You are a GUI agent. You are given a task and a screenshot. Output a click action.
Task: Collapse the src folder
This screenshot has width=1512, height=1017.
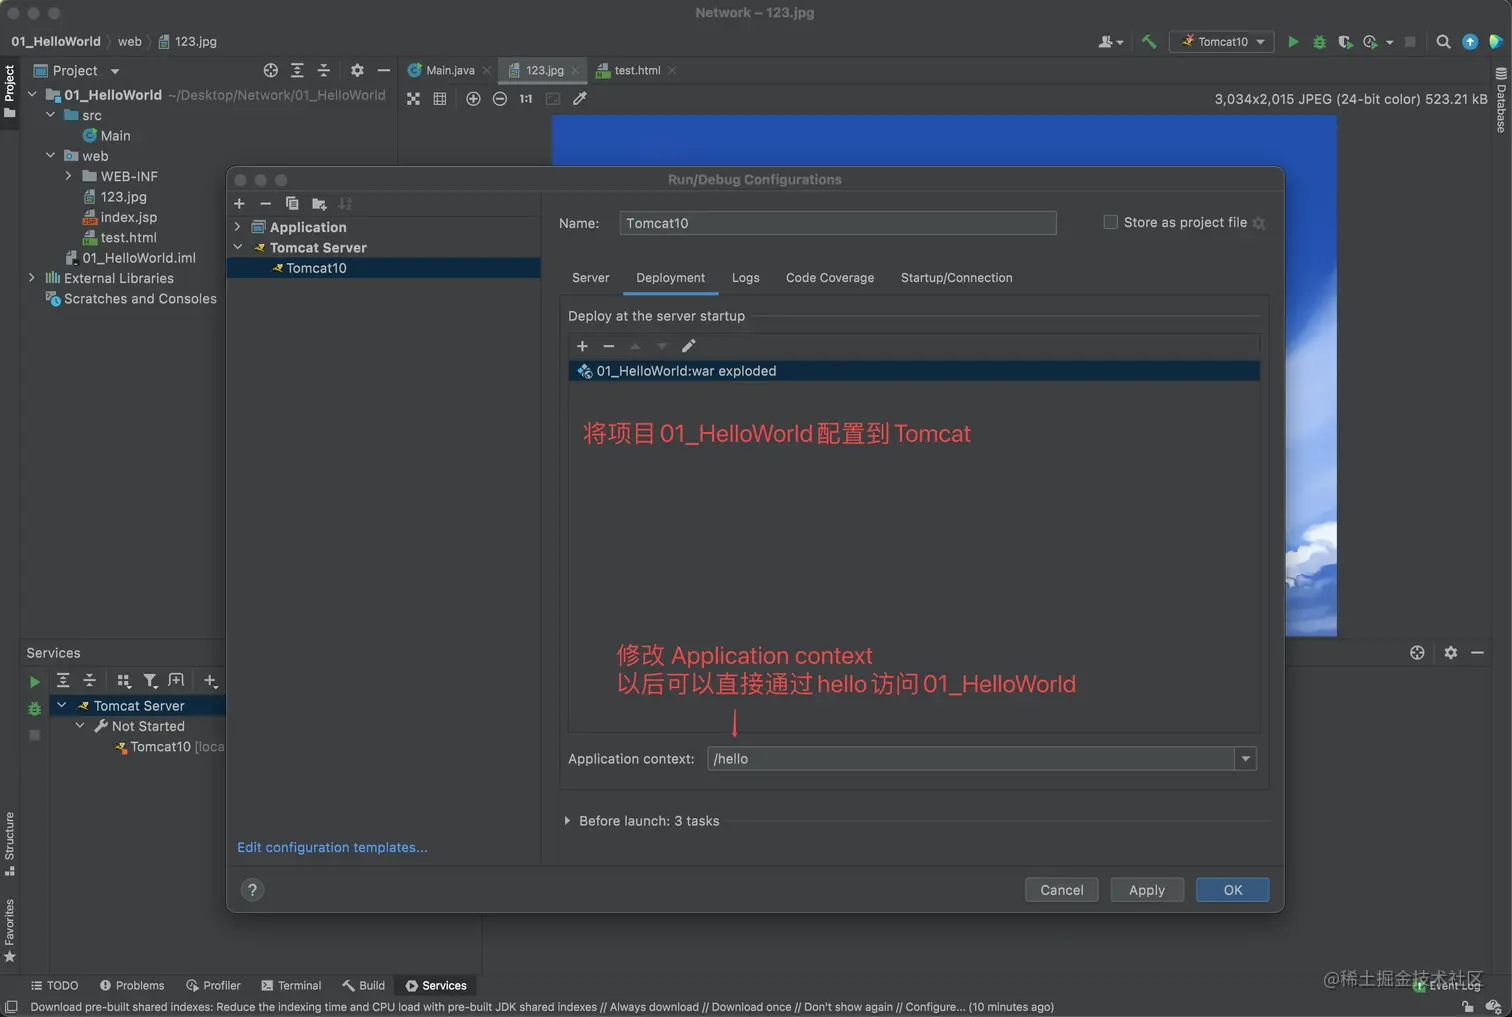click(x=50, y=115)
